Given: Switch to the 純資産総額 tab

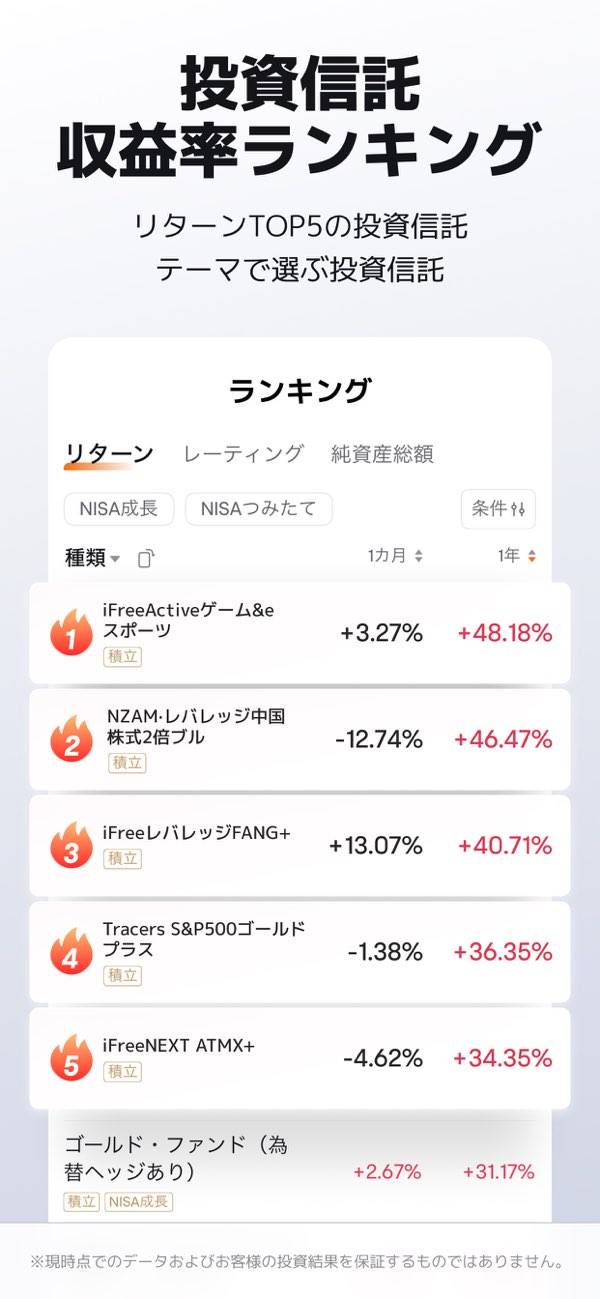Looking at the screenshot, I should coord(382,454).
